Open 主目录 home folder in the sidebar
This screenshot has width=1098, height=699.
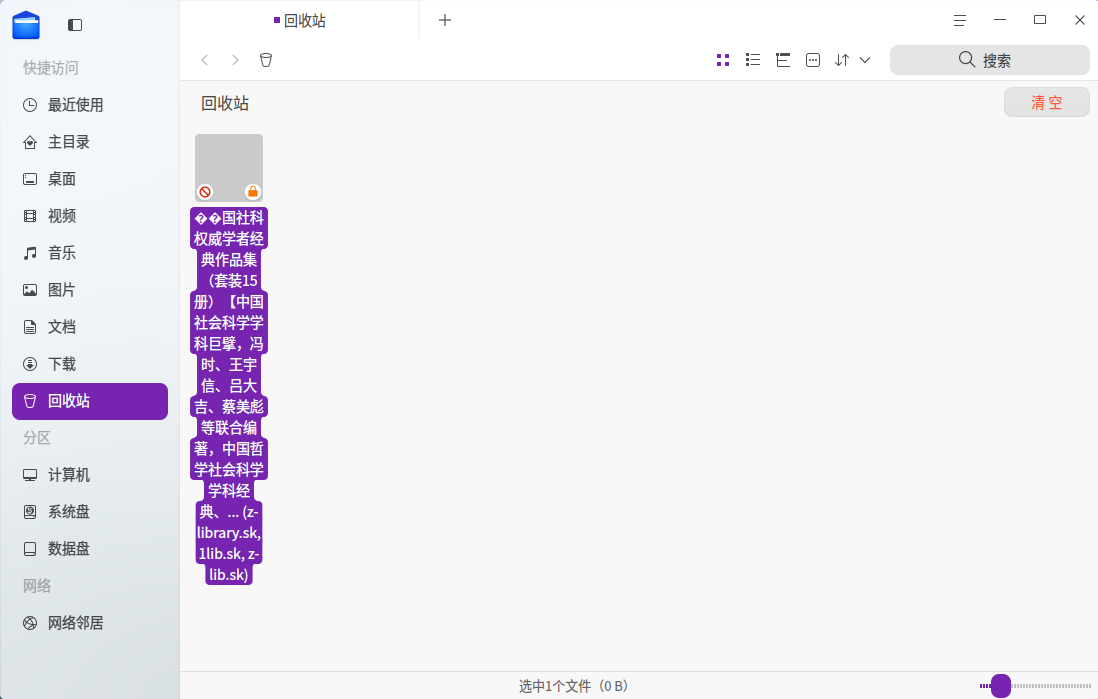pyautogui.click(x=90, y=142)
